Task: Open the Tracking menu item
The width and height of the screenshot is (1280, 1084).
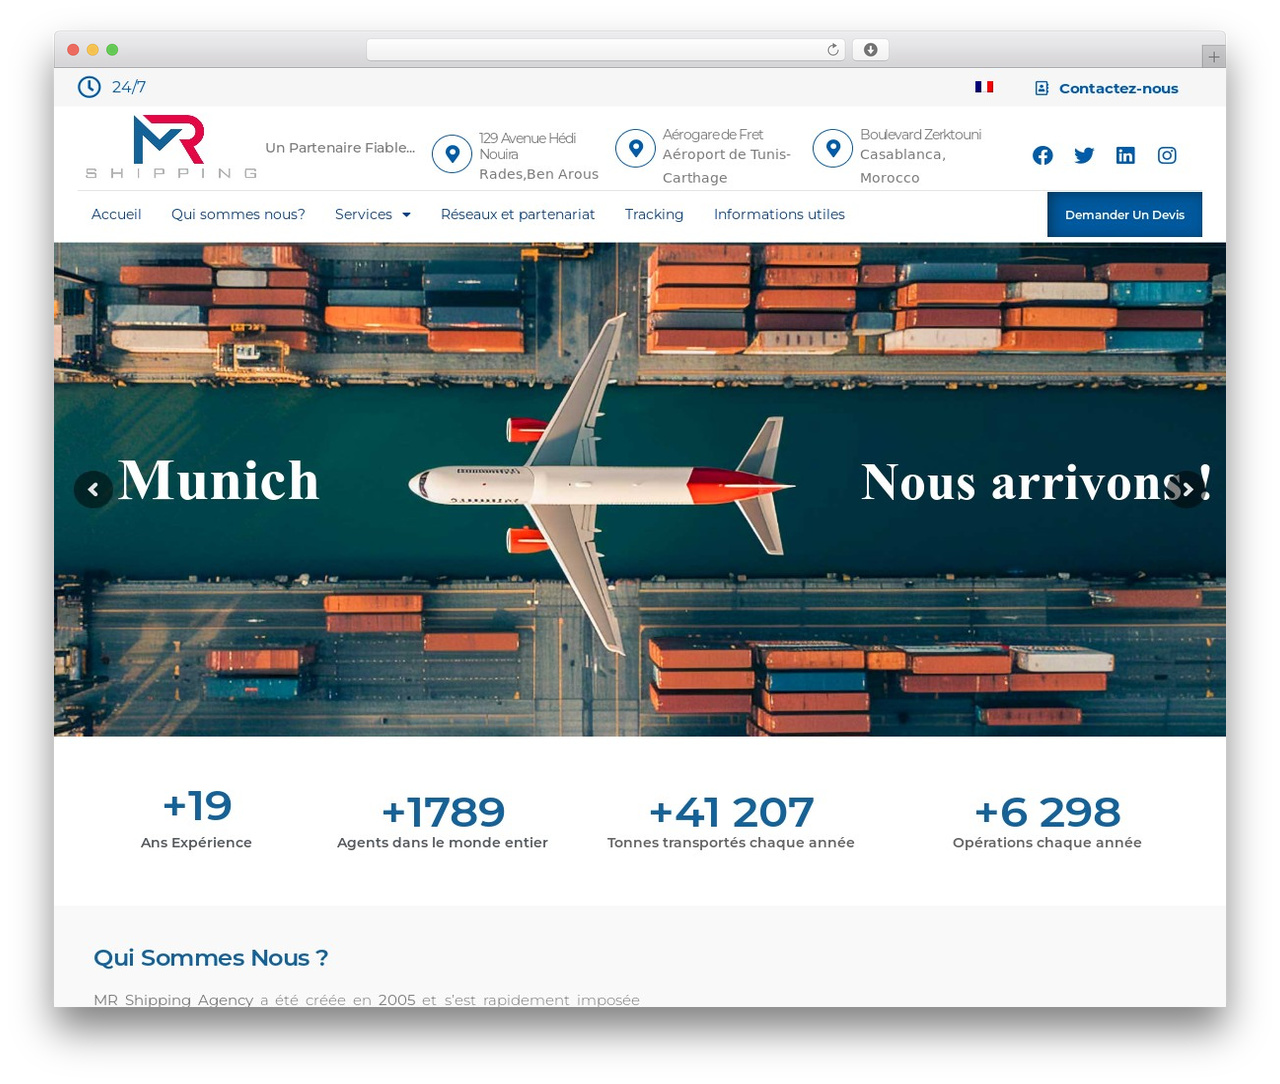Action: (x=654, y=214)
